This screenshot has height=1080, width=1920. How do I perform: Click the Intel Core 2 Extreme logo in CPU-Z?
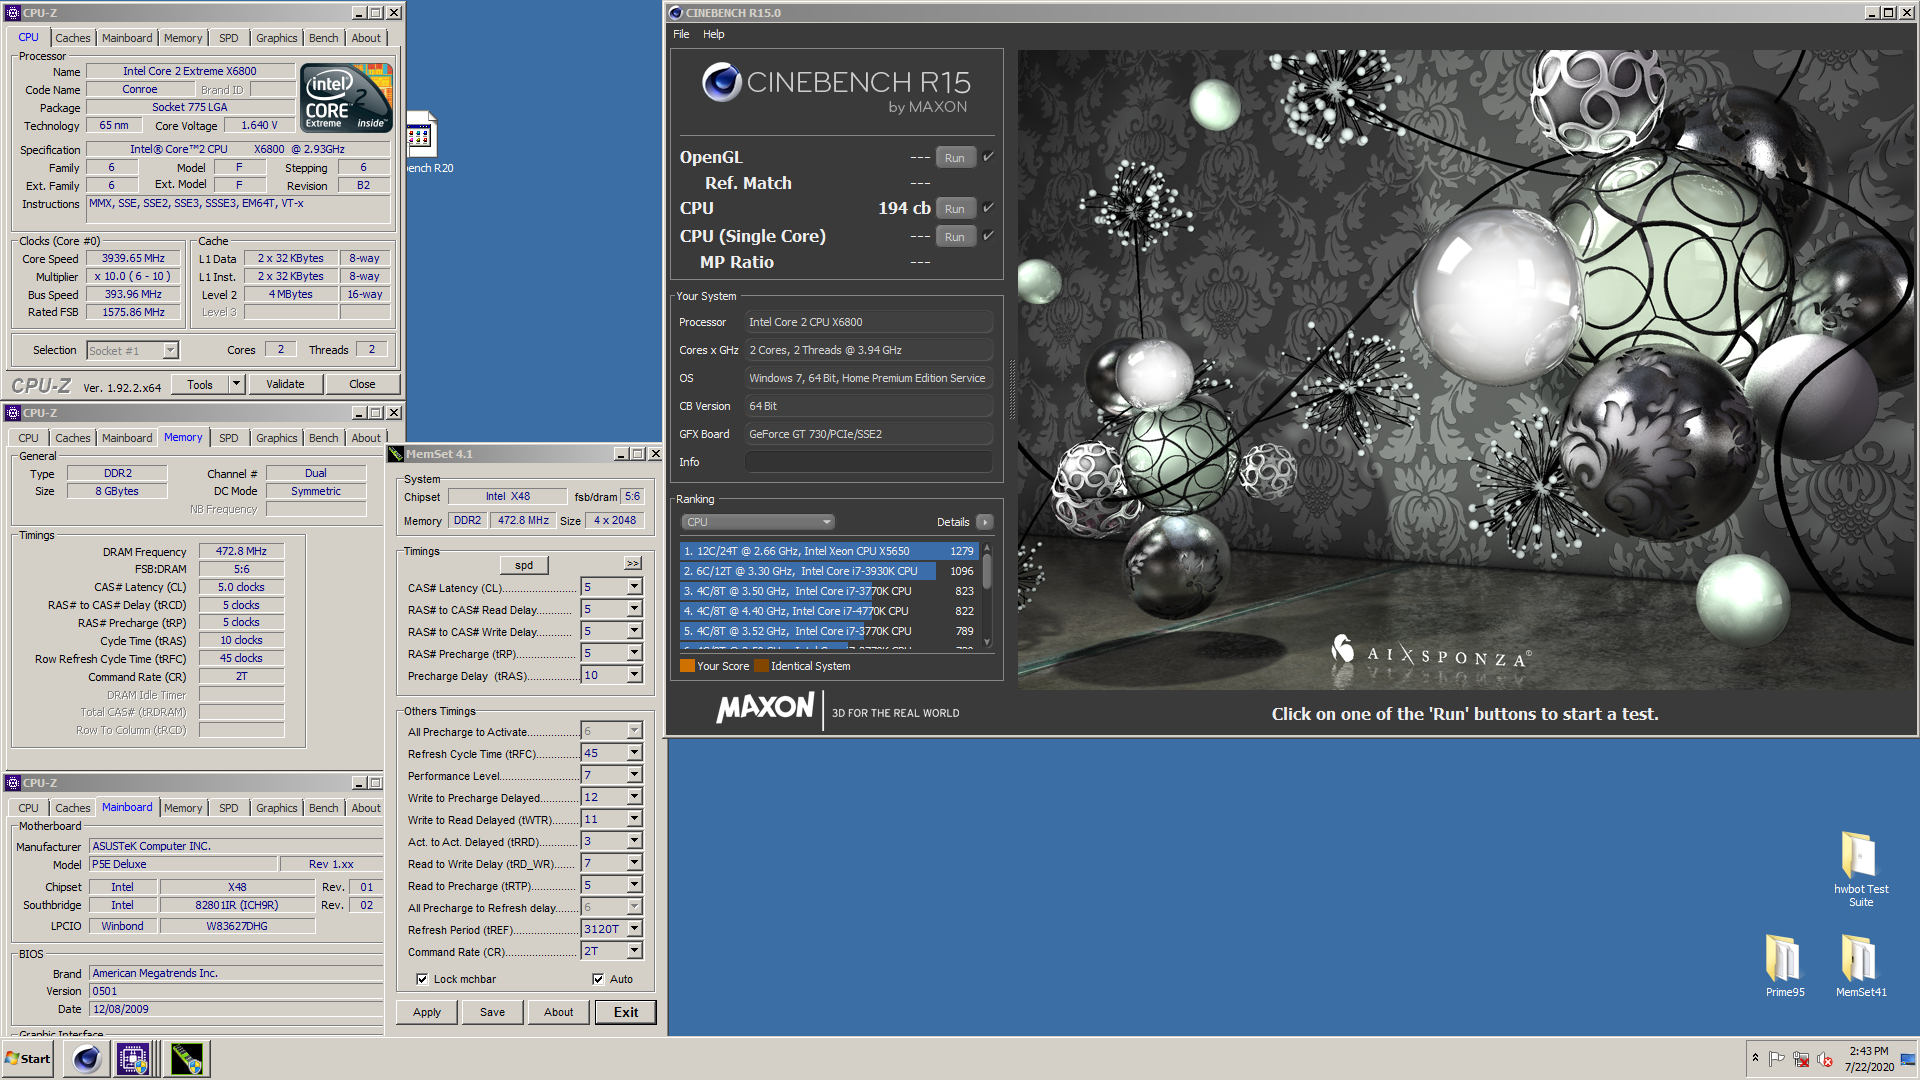coord(346,97)
